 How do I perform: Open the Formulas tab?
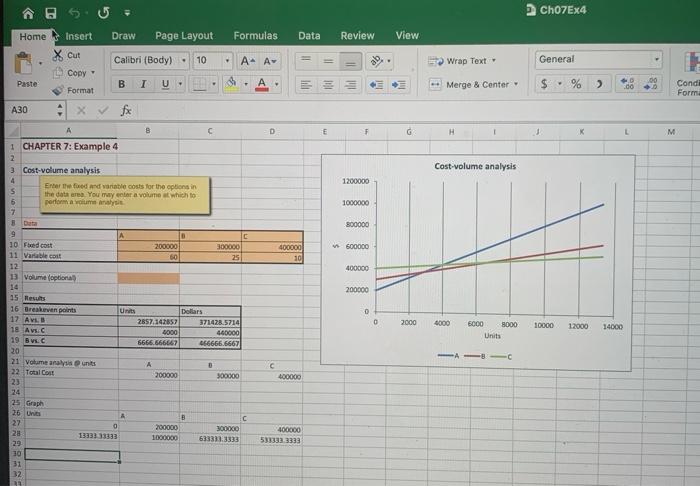pos(255,36)
